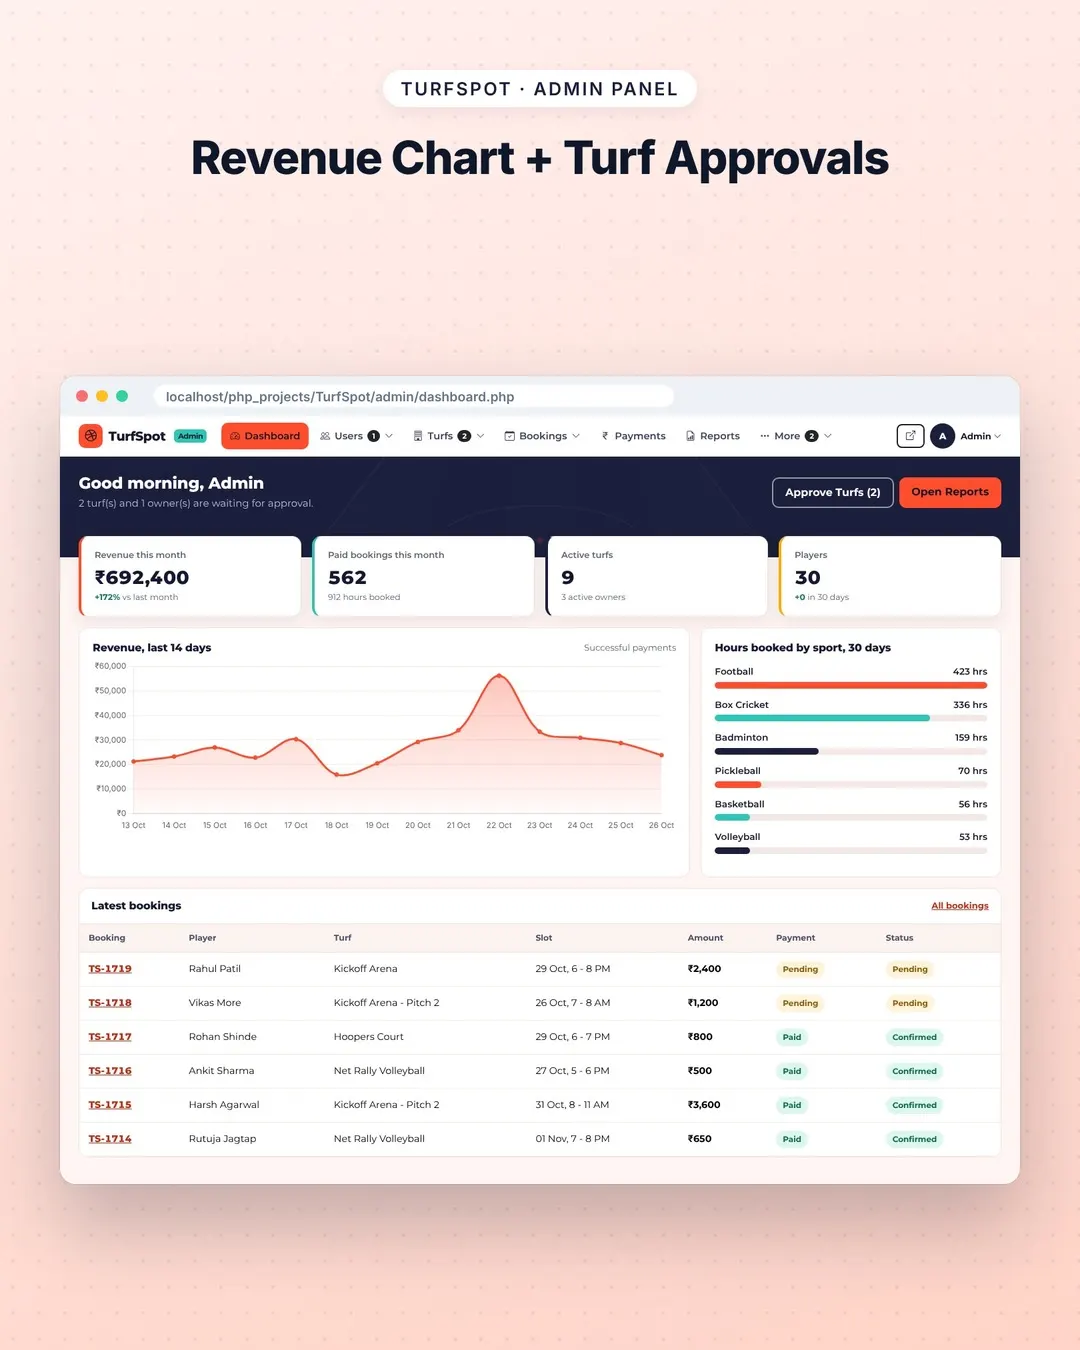Click the Basketball sport label
Viewport: 1080px width, 1350px height.
click(739, 804)
